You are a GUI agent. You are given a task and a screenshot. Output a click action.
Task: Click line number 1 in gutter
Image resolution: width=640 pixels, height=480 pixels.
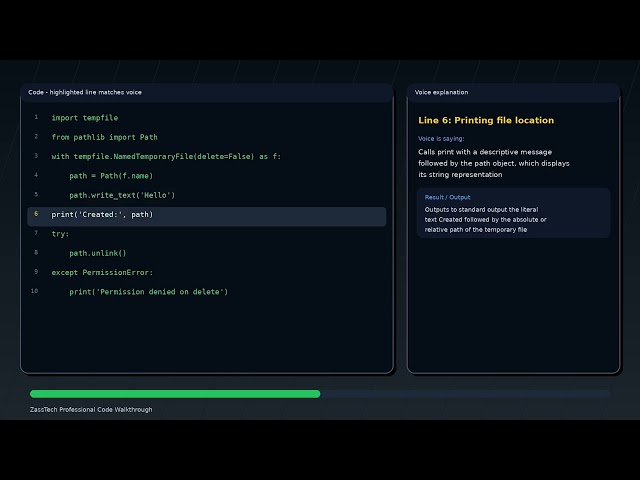coord(36,117)
